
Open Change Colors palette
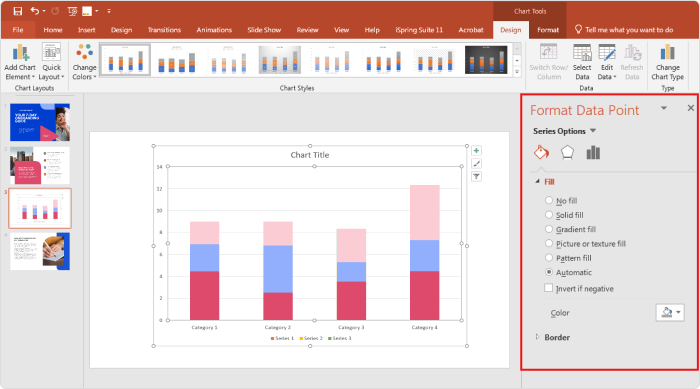(x=84, y=62)
